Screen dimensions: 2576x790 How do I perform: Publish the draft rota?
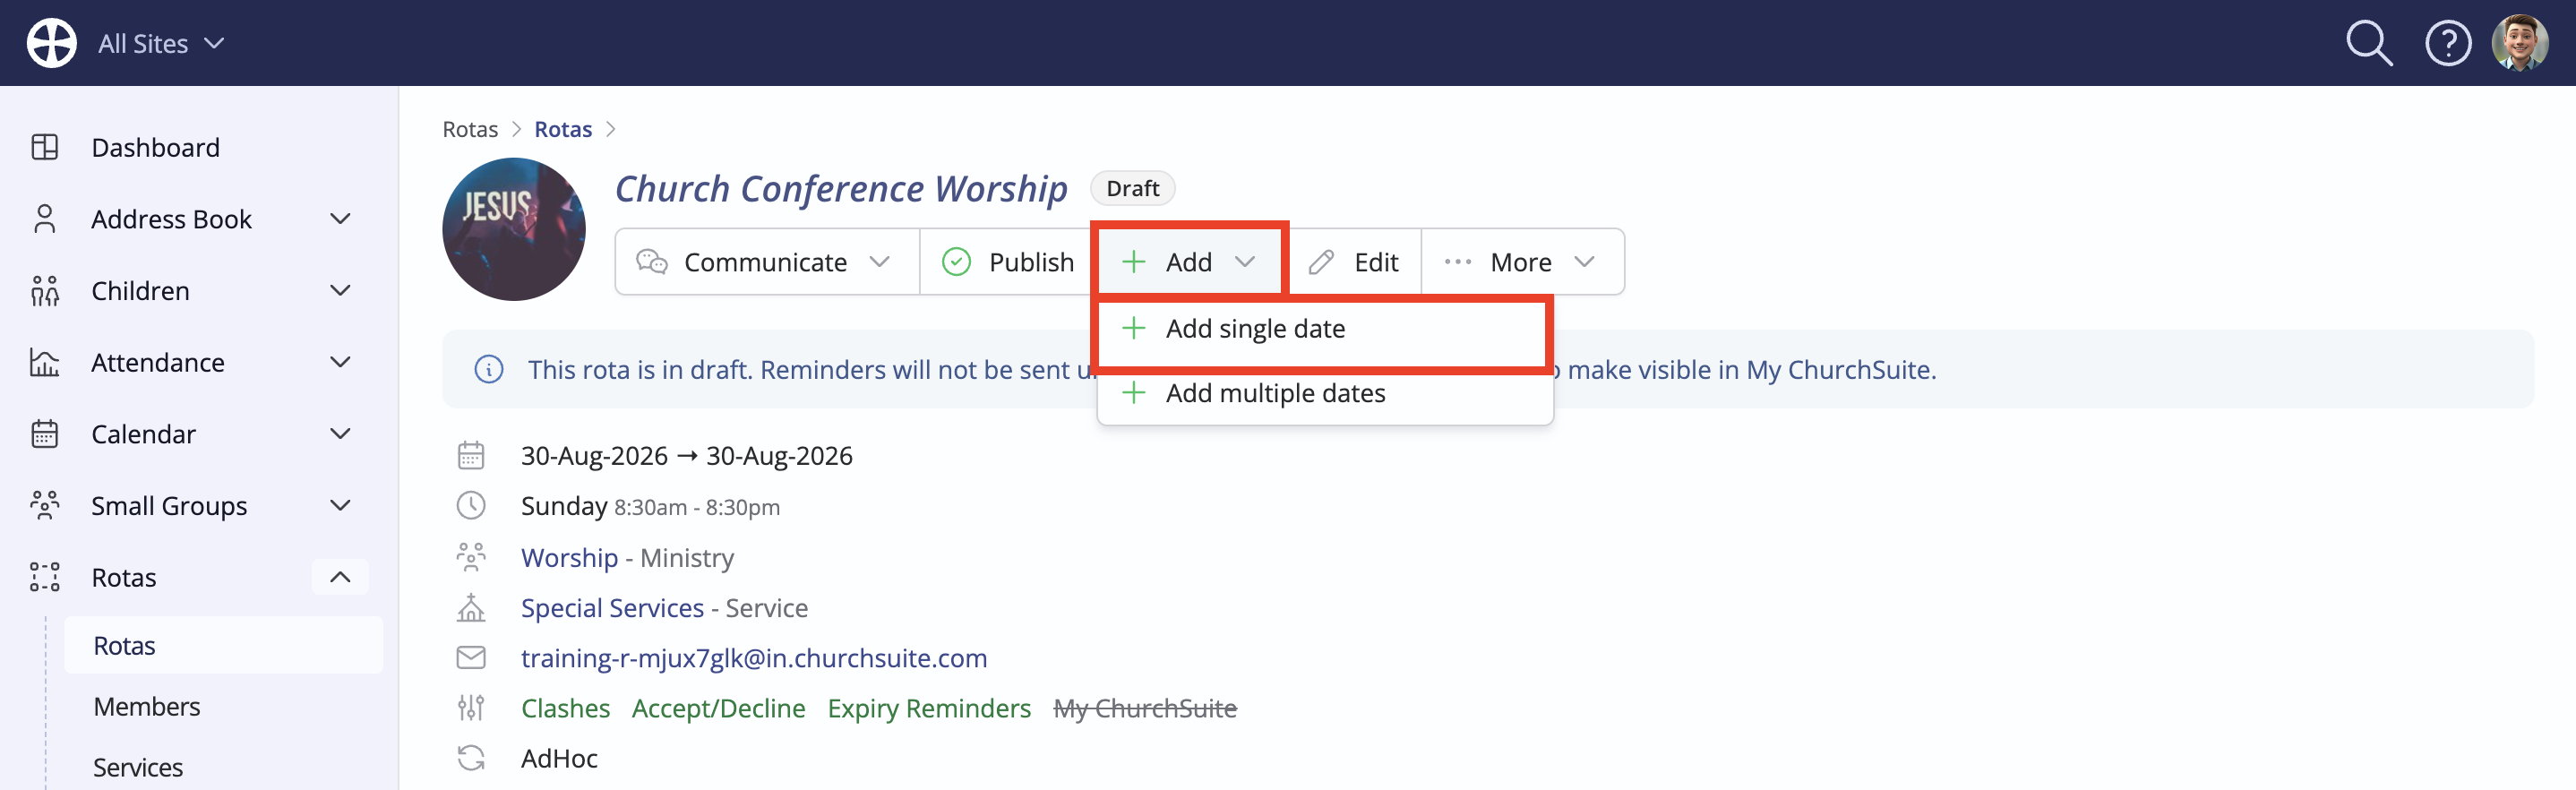pyautogui.click(x=1008, y=262)
